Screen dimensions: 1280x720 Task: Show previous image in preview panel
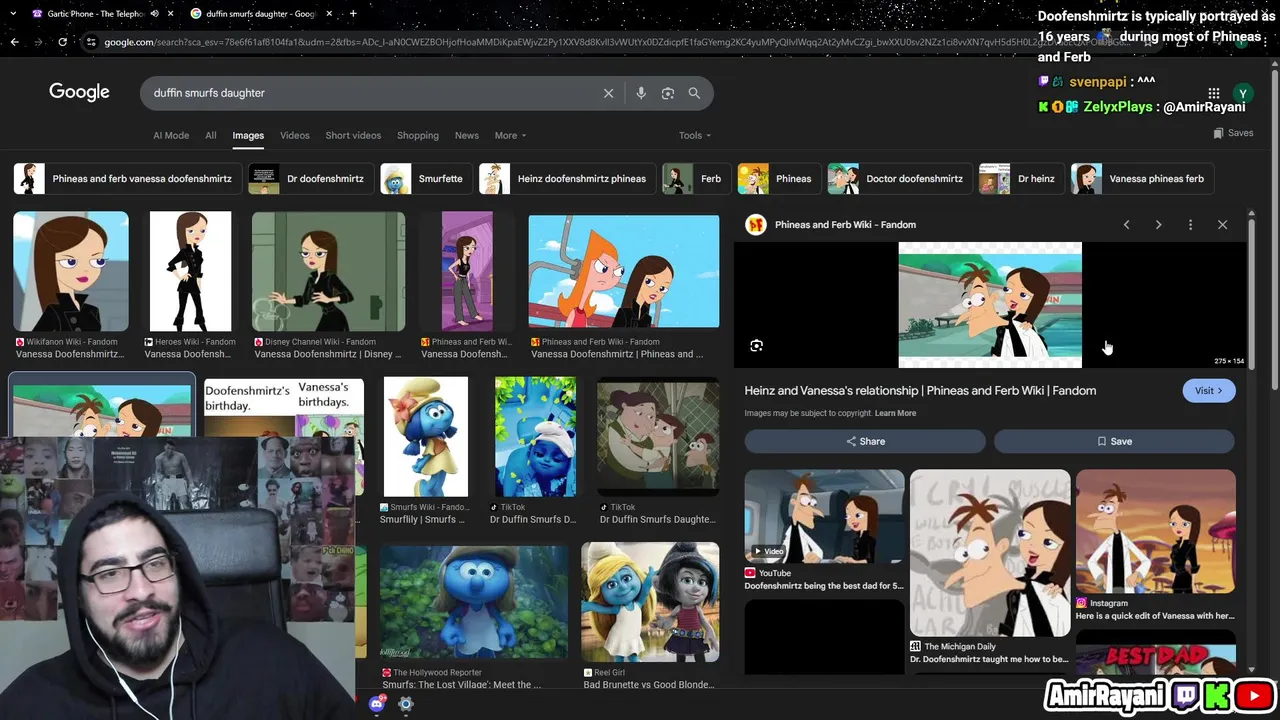[x=1126, y=225]
